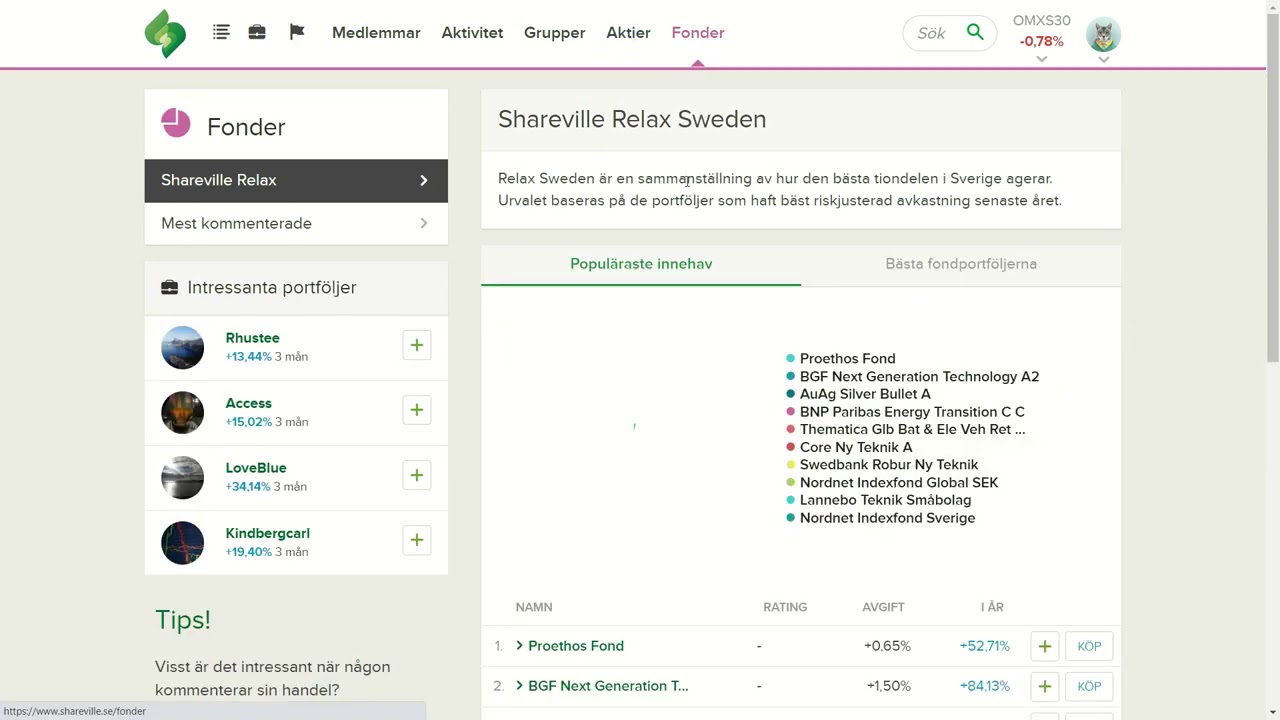Screen dimensions: 1280x720
Task: Go to Medlemmar in the navigation
Action: pos(376,32)
